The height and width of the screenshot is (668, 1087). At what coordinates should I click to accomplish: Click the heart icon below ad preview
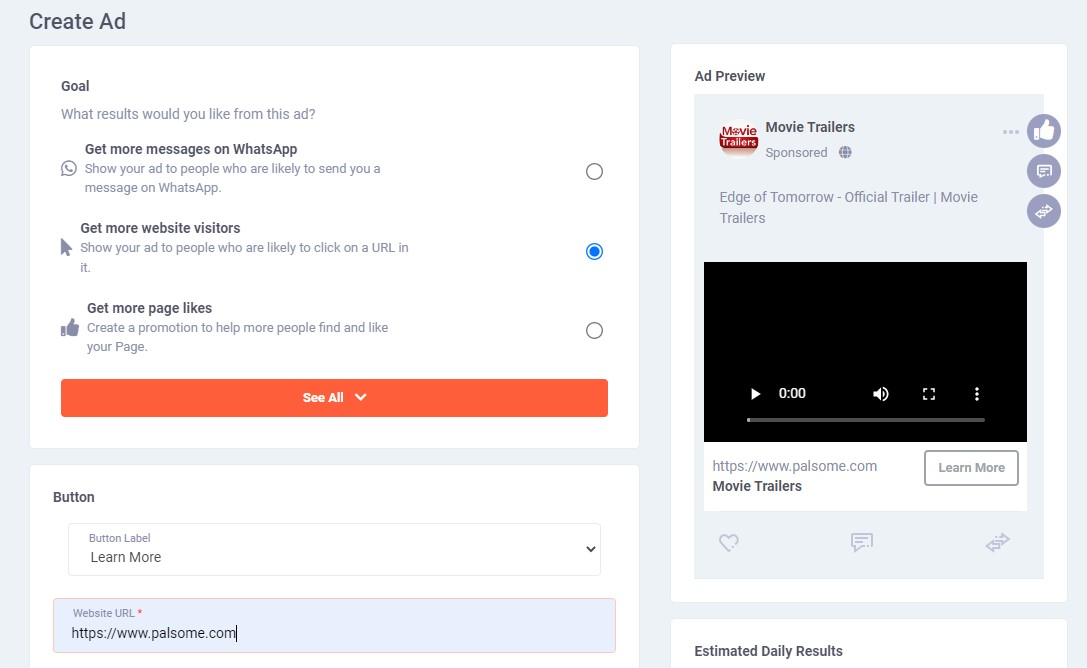[x=729, y=542]
